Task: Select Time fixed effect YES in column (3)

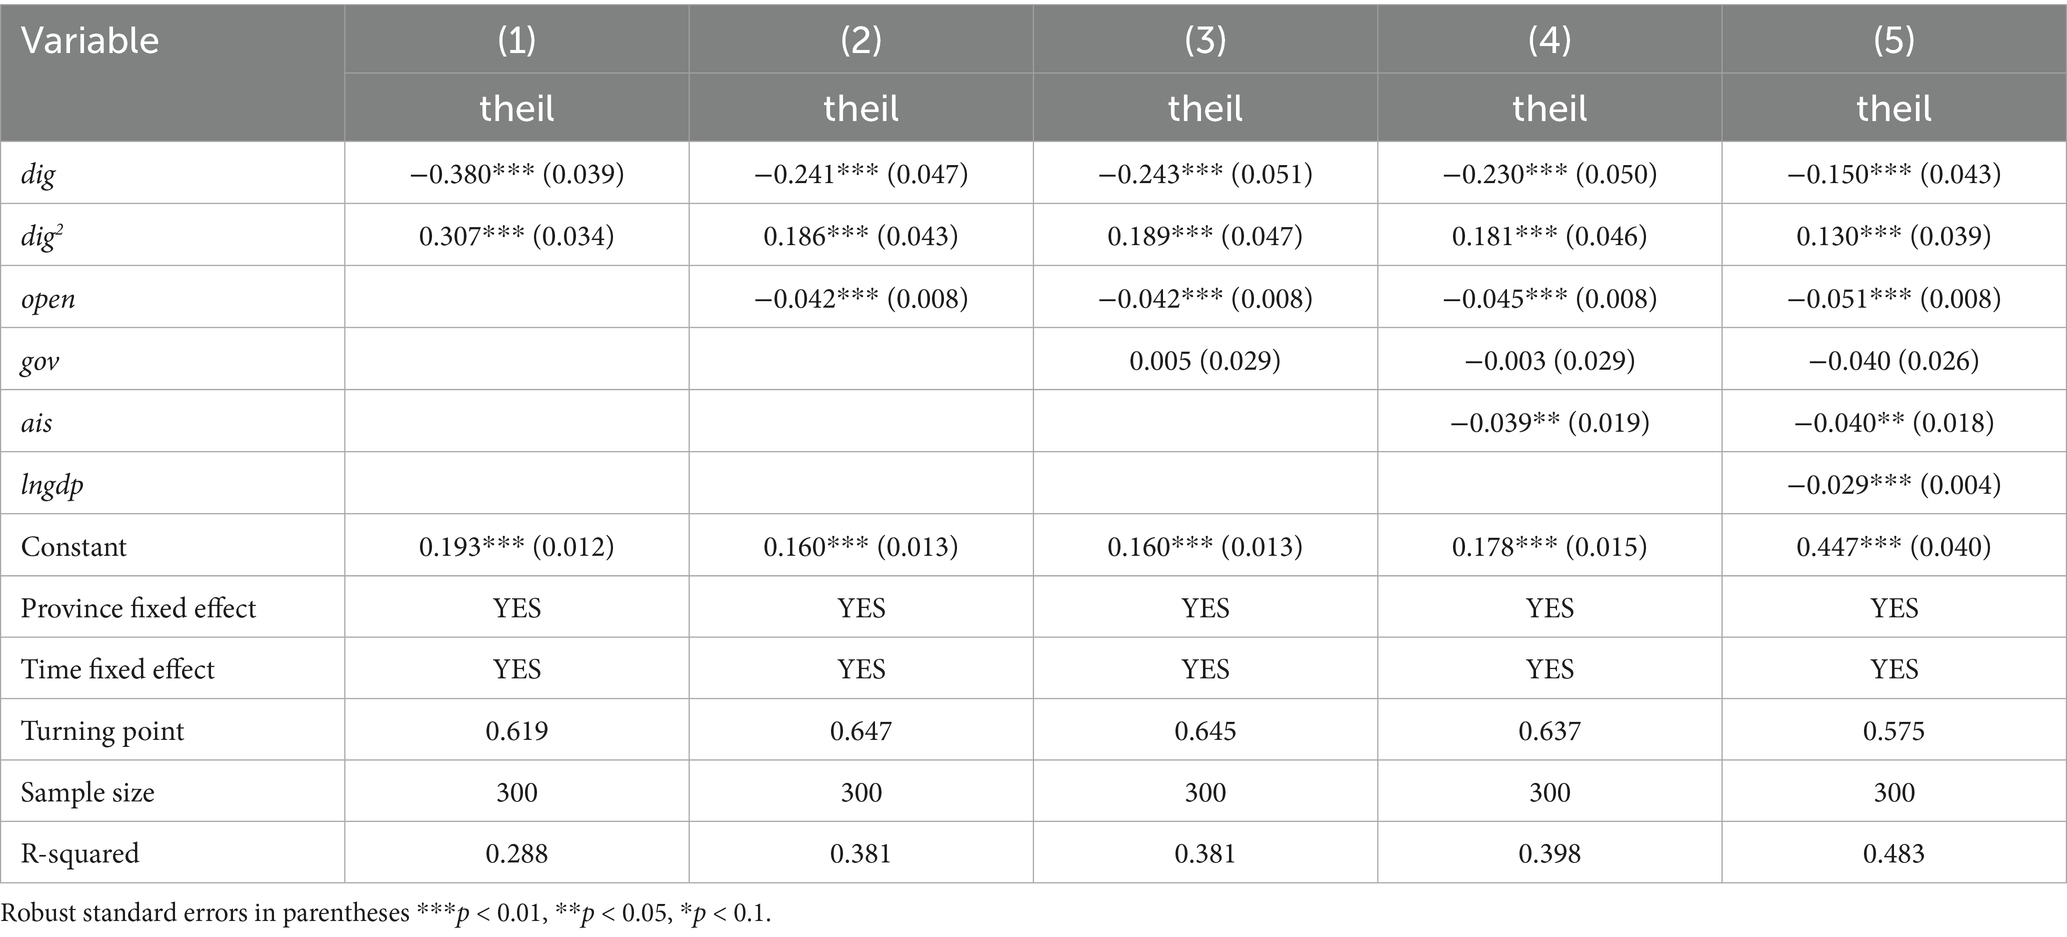Action: pyautogui.click(x=1205, y=669)
